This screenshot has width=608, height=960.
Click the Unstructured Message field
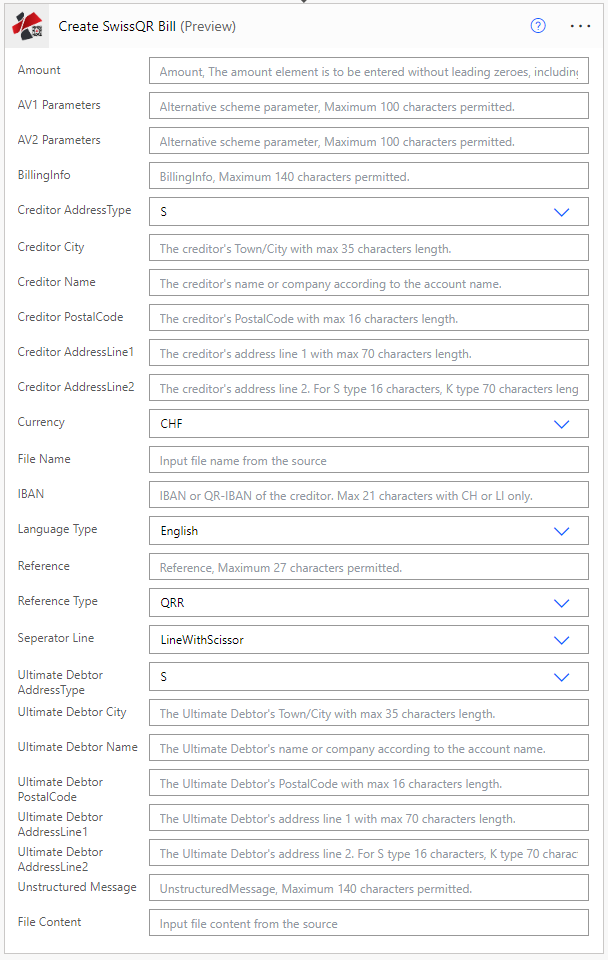pos(368,888)
